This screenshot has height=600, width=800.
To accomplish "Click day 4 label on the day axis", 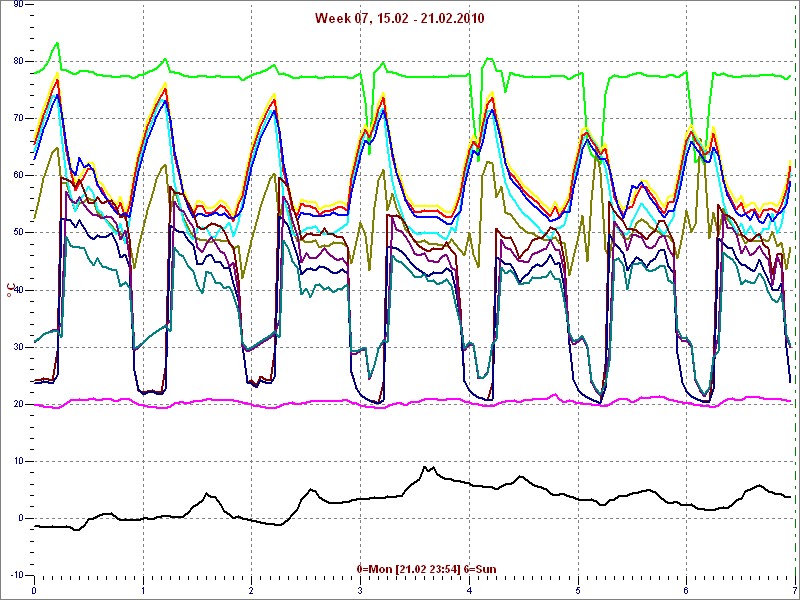I will tap(469, 590).
